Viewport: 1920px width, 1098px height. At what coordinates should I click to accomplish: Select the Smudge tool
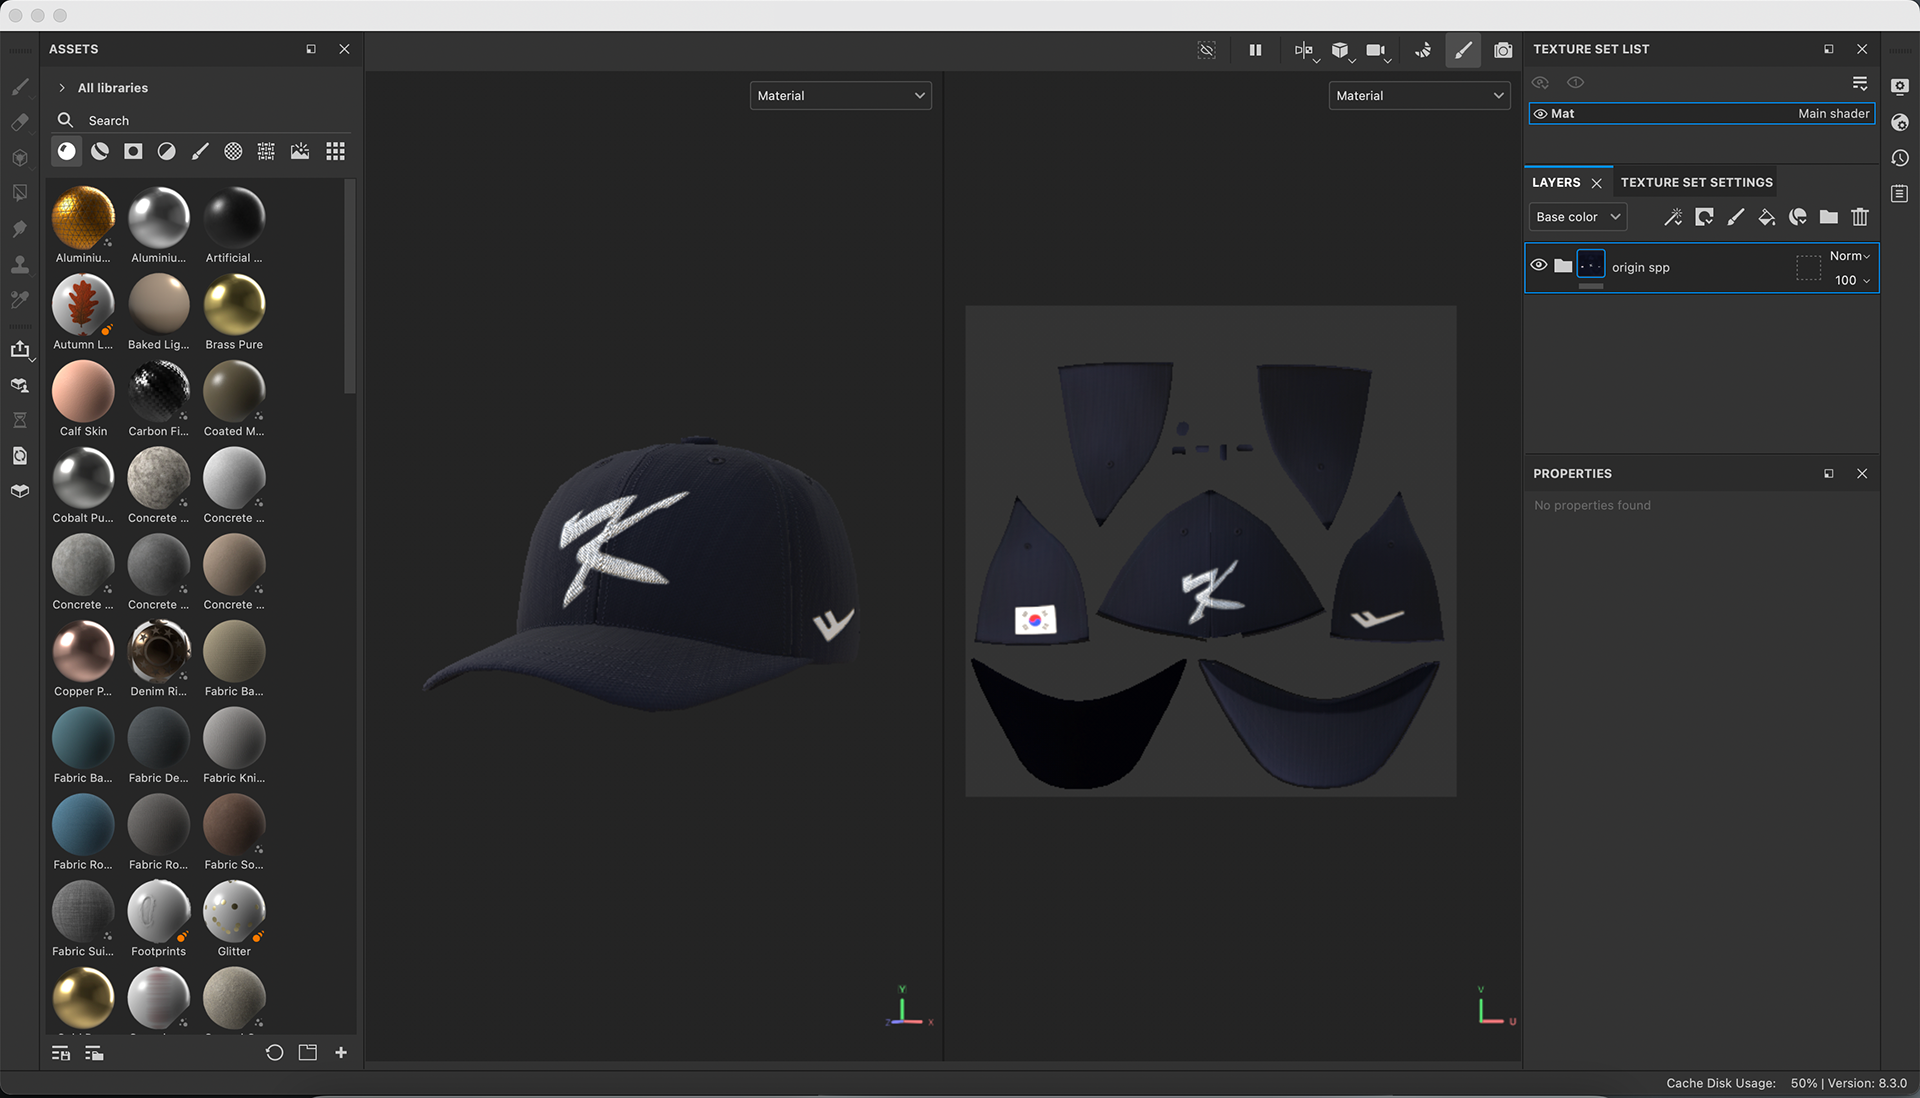point(20,229)
